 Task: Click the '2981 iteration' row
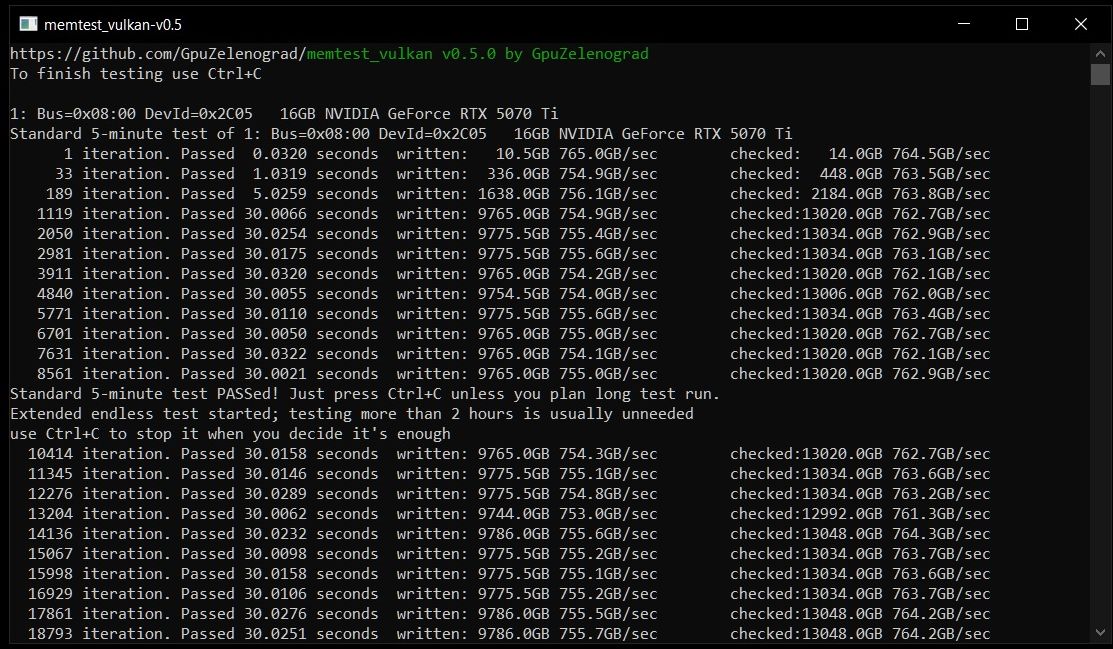[513, 253]
